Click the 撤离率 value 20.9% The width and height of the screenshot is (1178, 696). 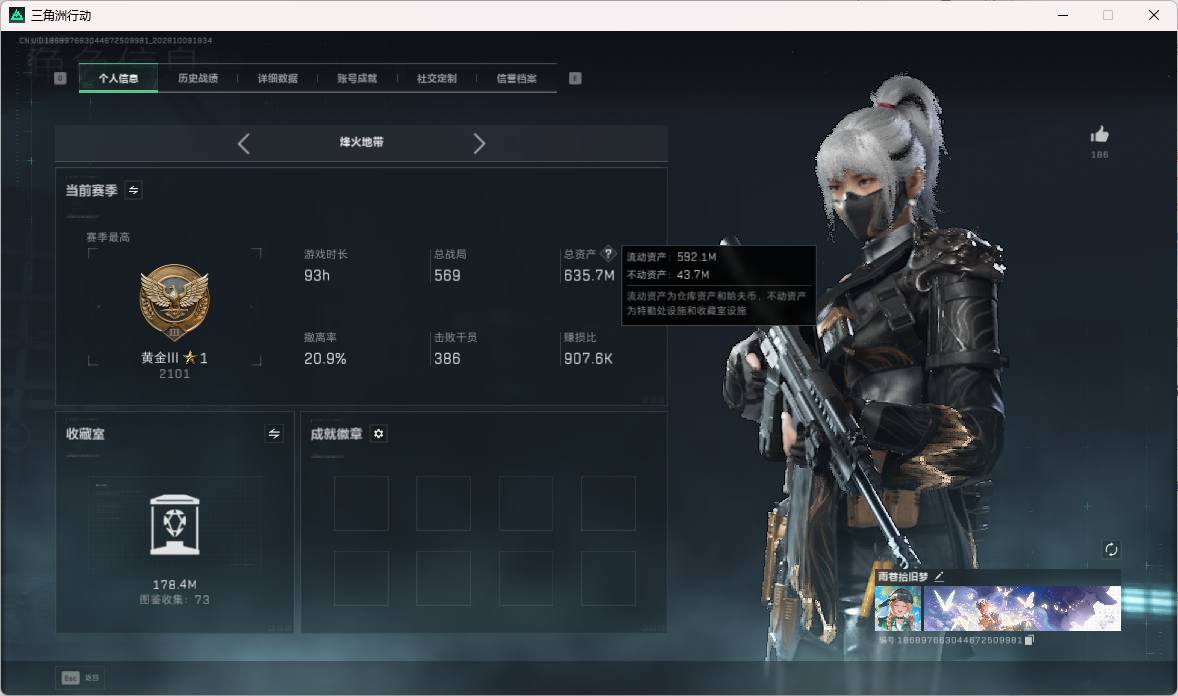(325, 359)
